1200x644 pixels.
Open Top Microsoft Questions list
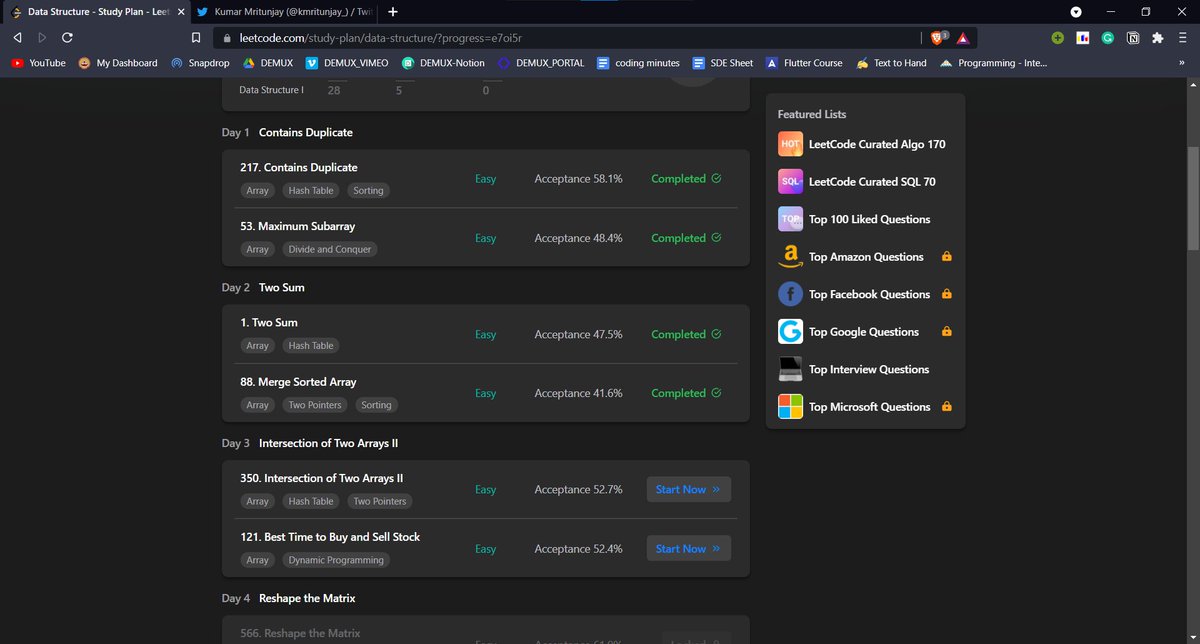[854, 407]
